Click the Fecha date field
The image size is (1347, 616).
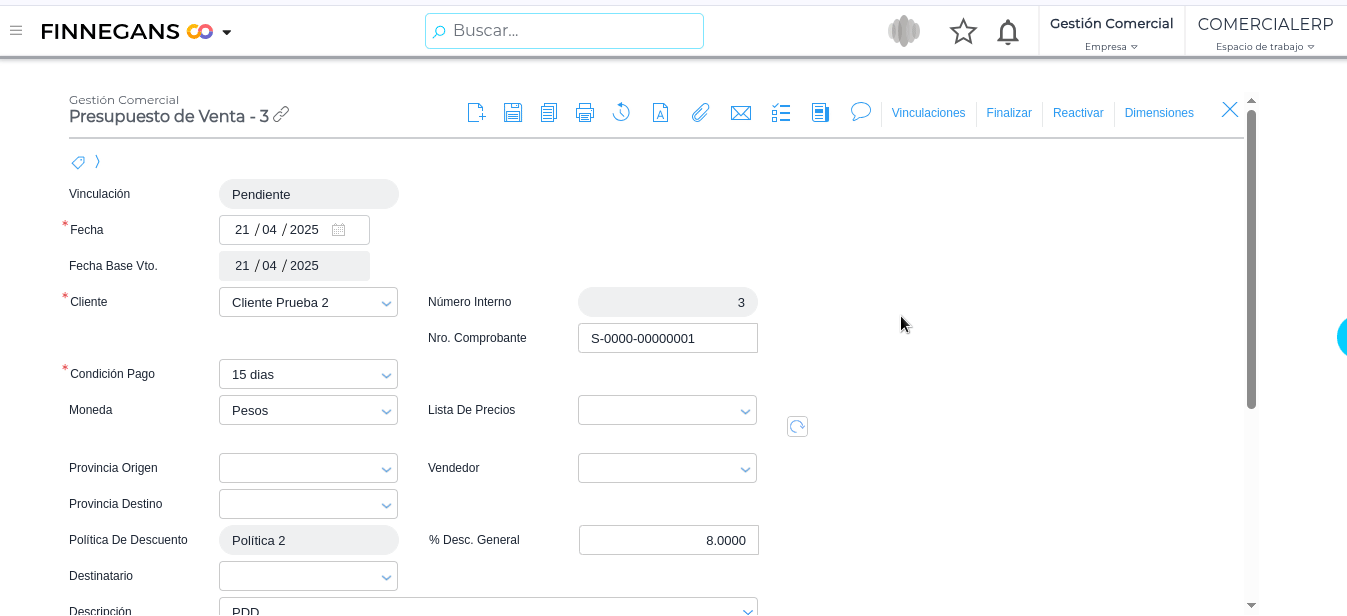click(x=294, y=230)
